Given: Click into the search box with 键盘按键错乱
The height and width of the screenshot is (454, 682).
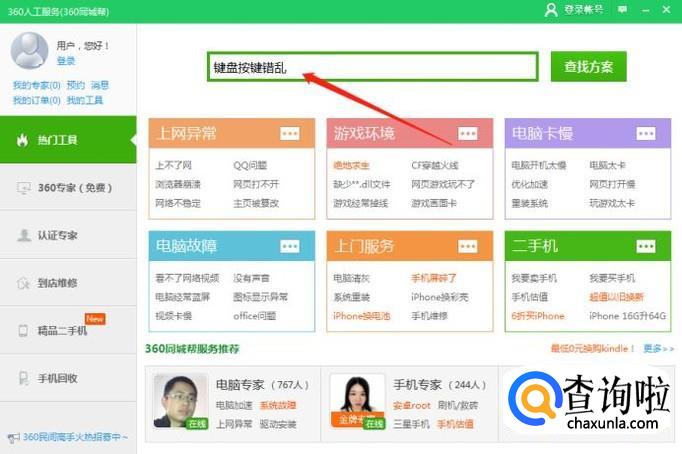Looking at the screenshot, I should point(373,67).
